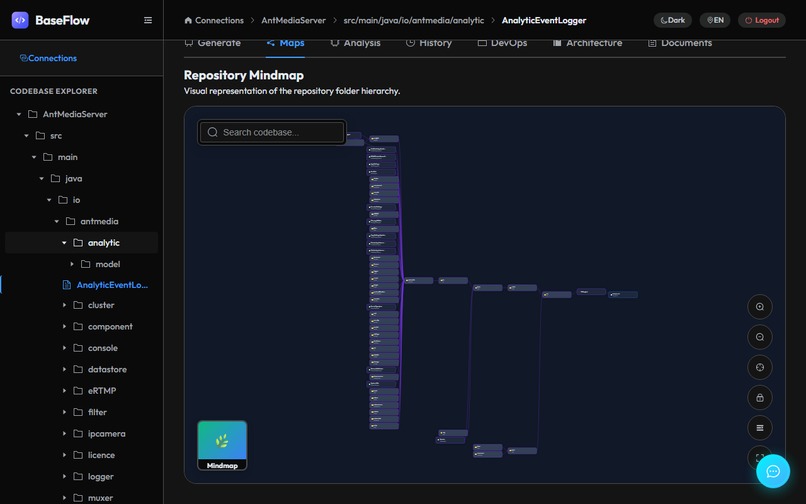The height and width of the screenshot is (504, 806).
Task: Click the logger folder icon
Action: pos(78,477)
